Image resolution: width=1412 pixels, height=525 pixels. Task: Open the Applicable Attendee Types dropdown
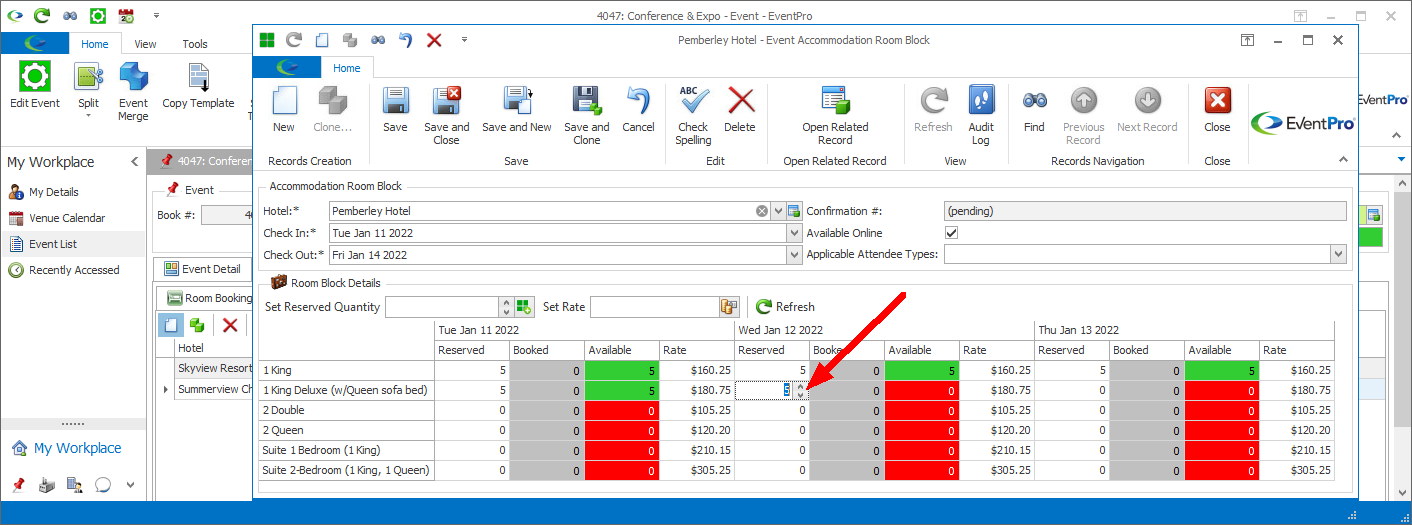click(x=1338, y=255)
